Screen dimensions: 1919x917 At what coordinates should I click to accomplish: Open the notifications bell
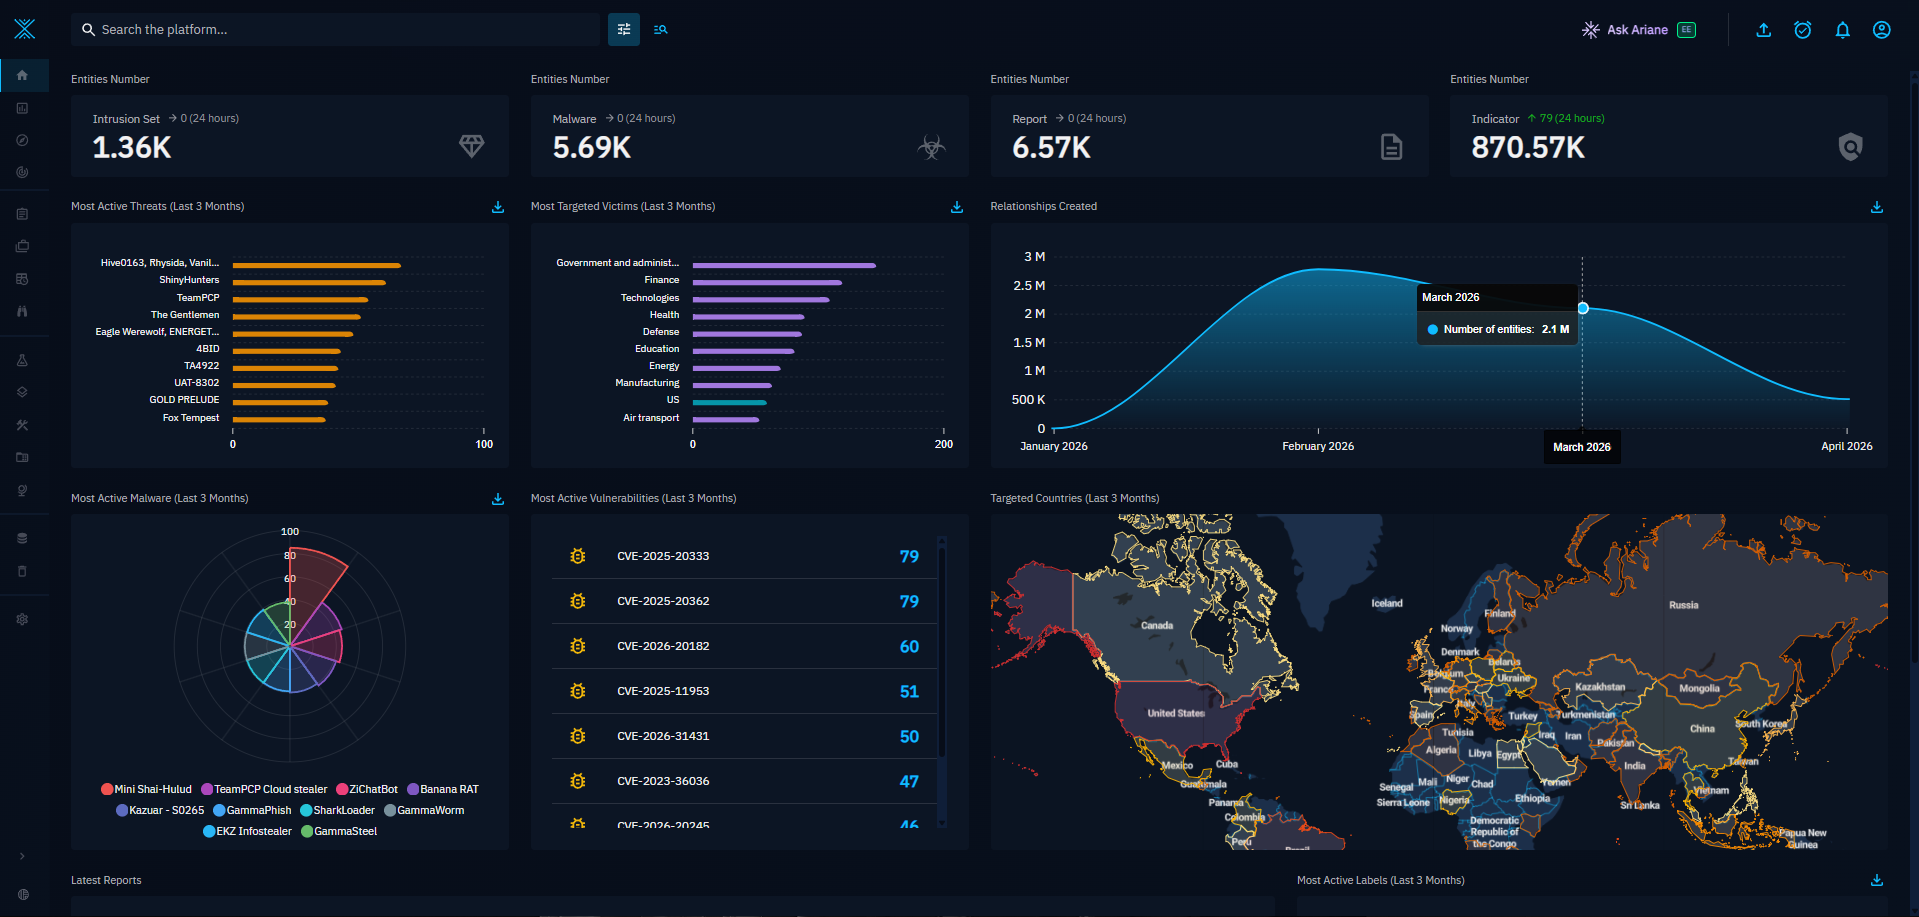[x=1842, y=30]
